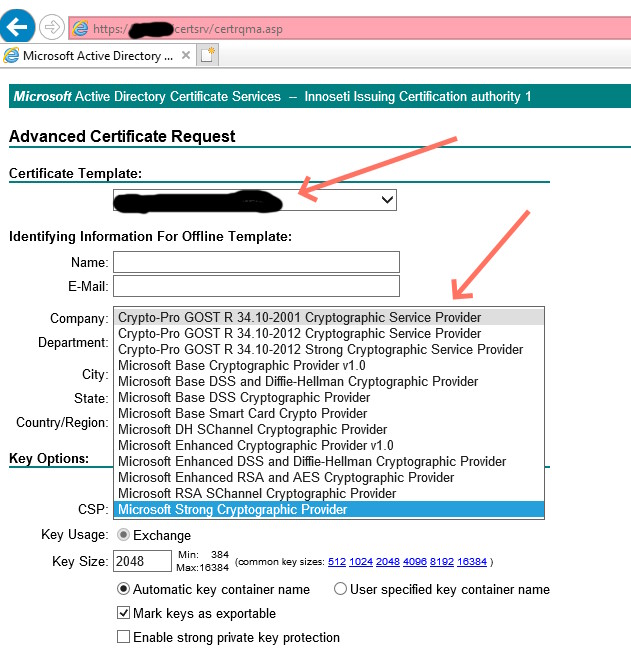
Task: Click the 4096 common key size link
Action: coord(417,562)
